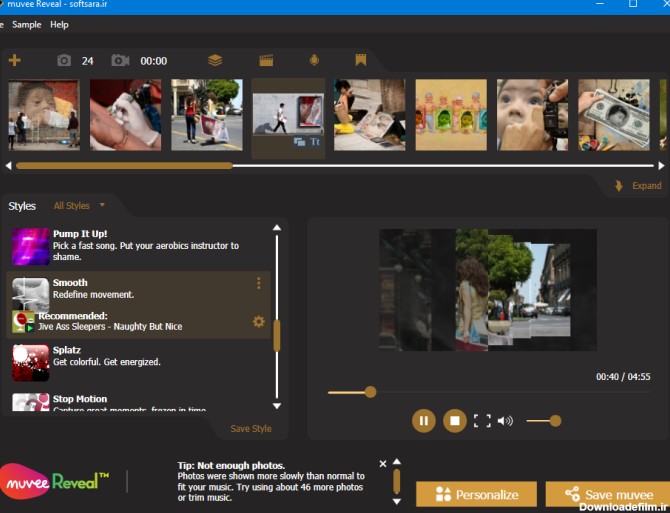Image resolution: width=670 pixels, height=513 pixels.
Task: Click the 00:40 / 04:55 time display
Action: pos(623,377)
